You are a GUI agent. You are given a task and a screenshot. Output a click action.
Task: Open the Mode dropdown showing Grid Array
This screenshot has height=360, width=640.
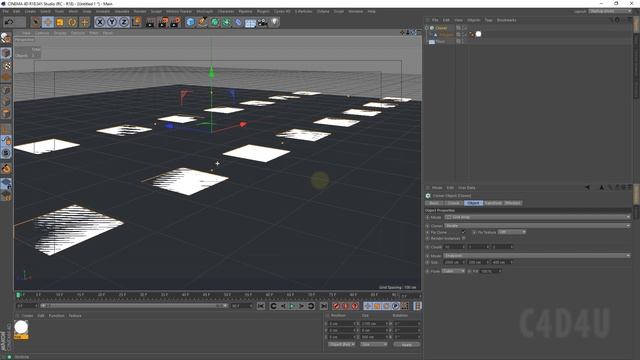tap(537, 217)
